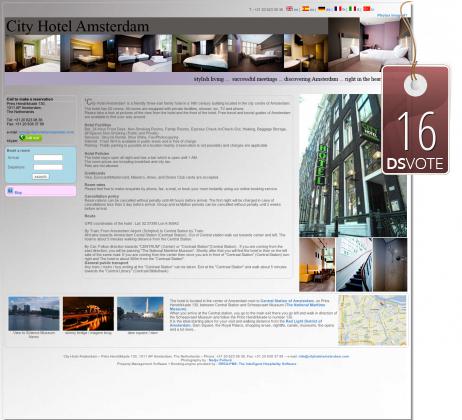462x420 pixels.
Task: Switch language via the Italian flag icon
Action: [x=352, y=9]
